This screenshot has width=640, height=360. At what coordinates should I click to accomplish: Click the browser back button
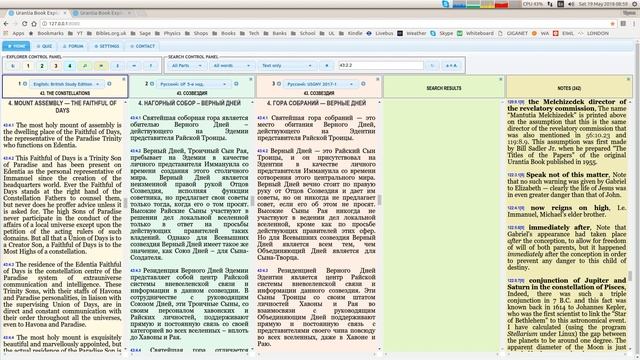tap(6, 24)
